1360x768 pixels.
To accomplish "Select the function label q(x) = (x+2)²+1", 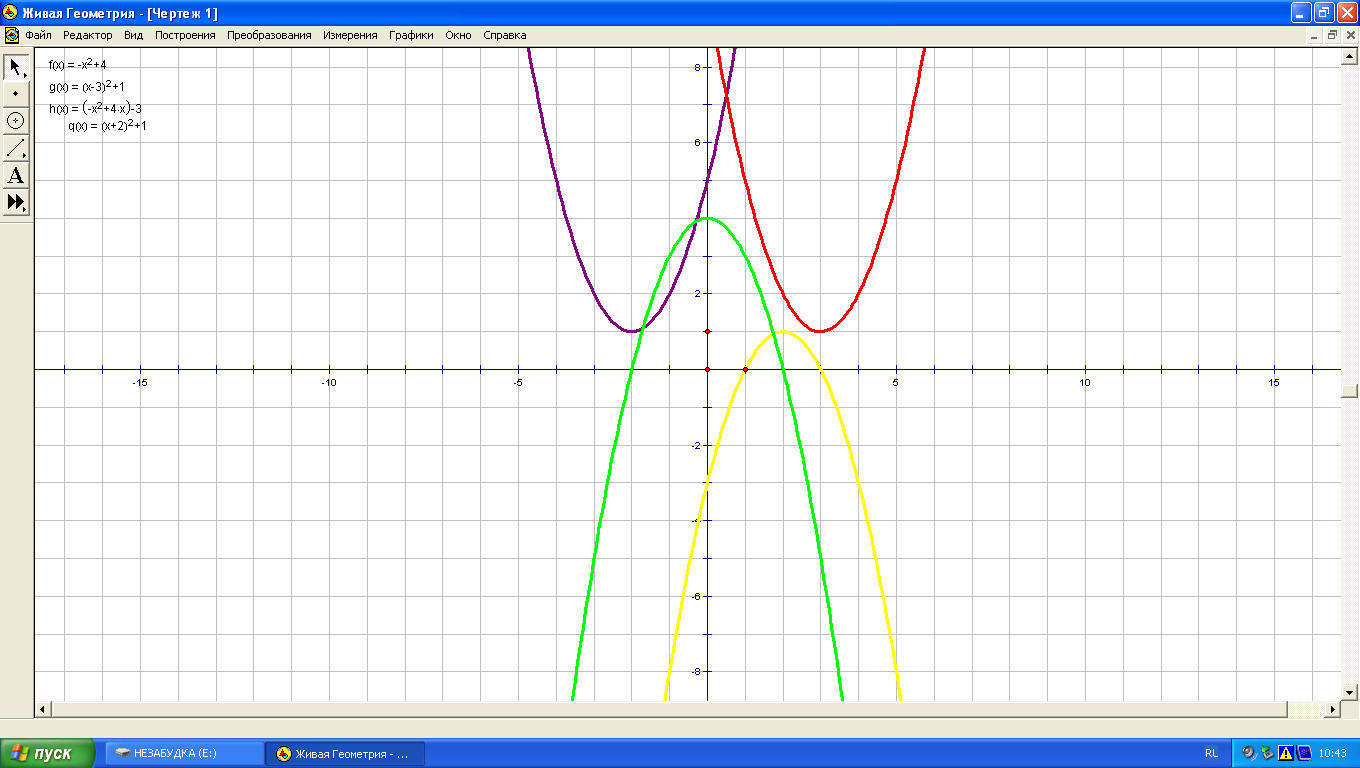I will 107,126.
